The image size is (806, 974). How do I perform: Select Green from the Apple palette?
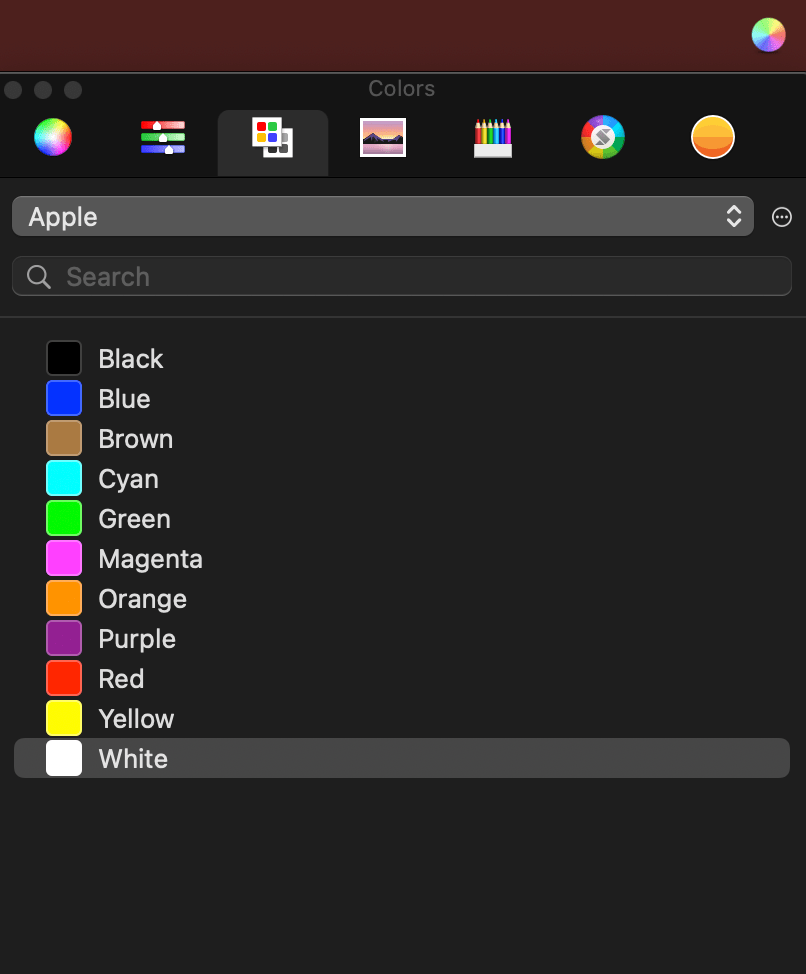point(133,518)
